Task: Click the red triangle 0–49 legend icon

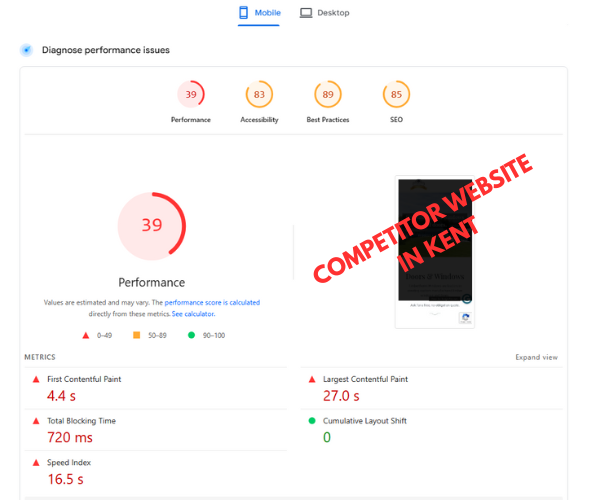Action: click(x=86, y=336)
